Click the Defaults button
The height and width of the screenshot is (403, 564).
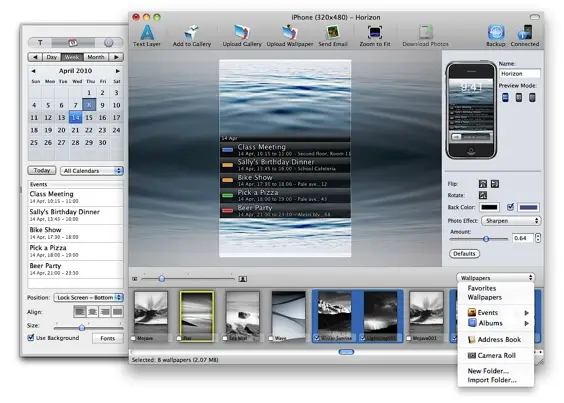click(x=464, y=254)
